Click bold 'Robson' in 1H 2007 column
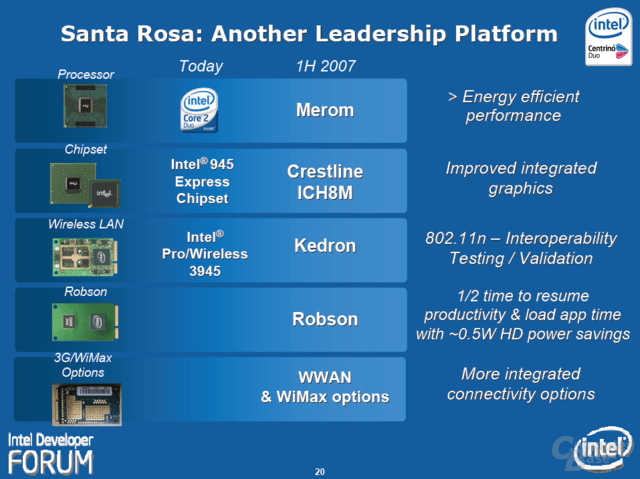640x479 pixels. point(325,319)
